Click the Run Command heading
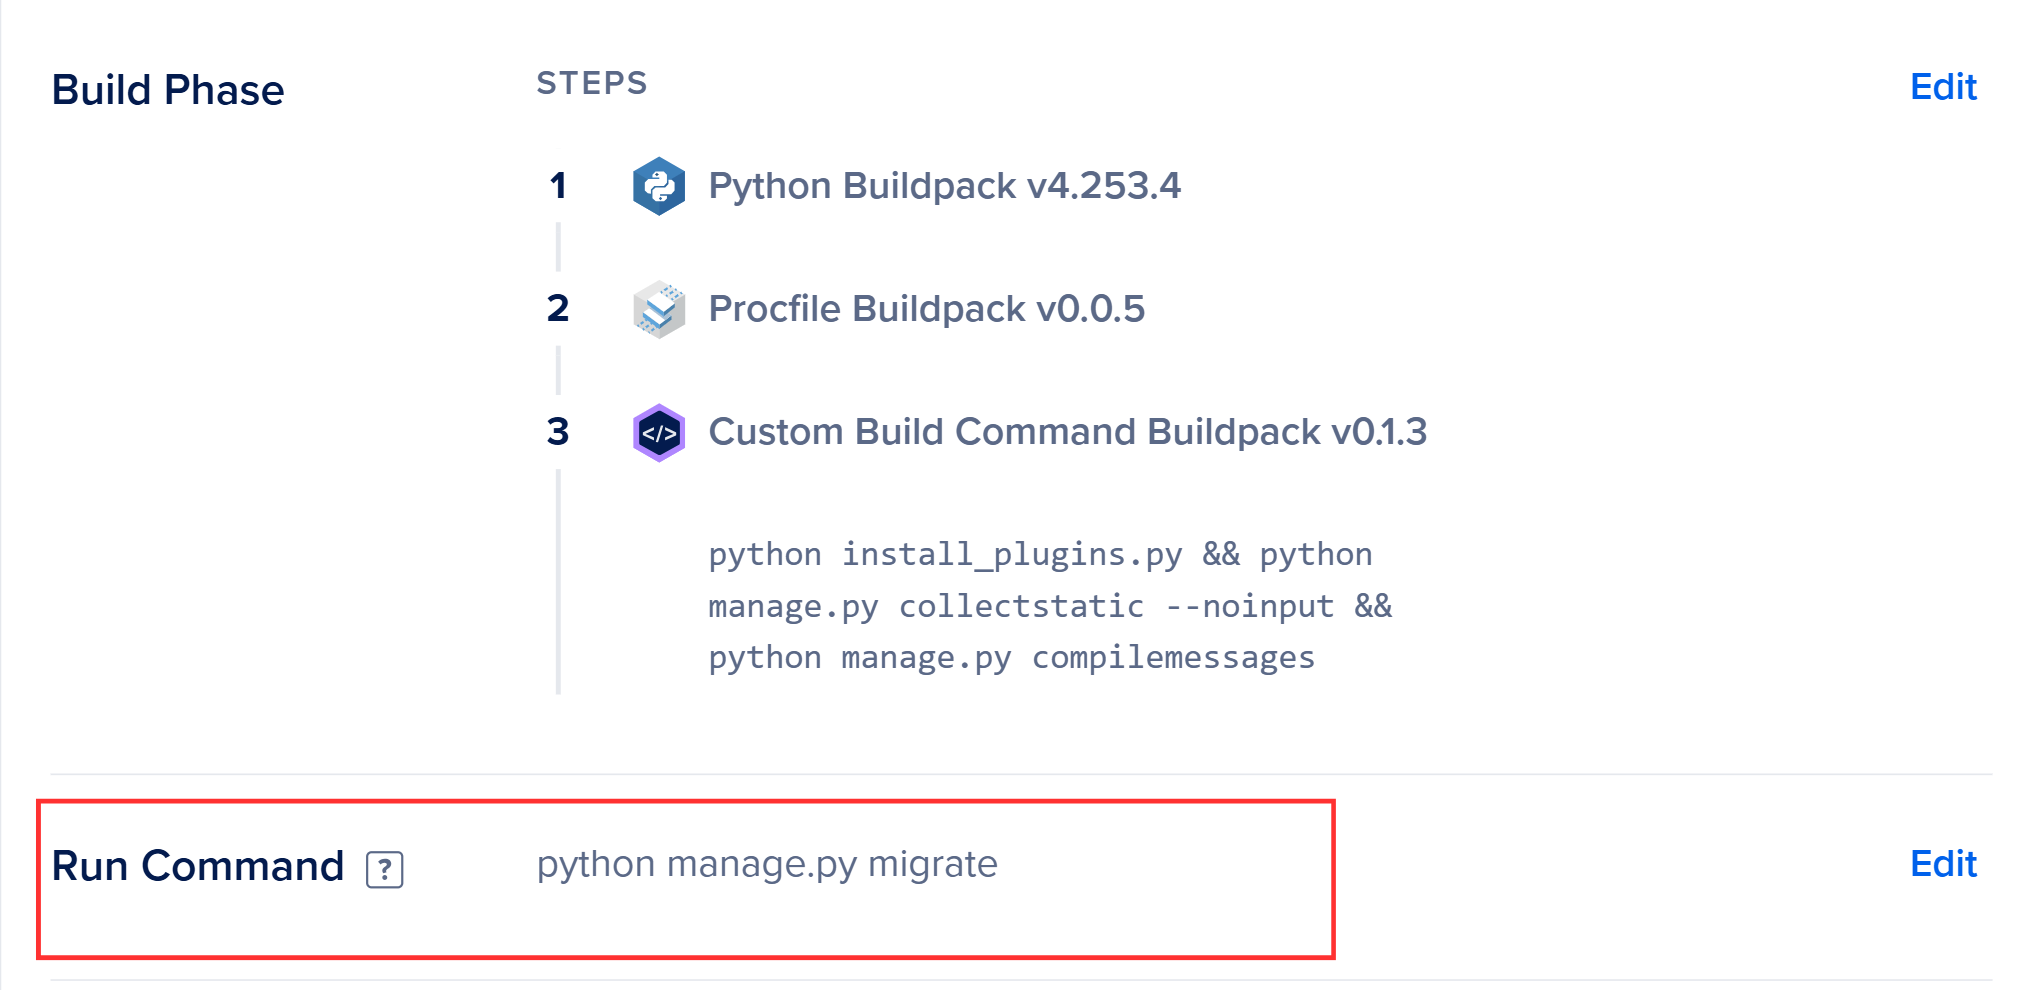Viewport: 2028px width, 990px height. [x=198, y=866]
